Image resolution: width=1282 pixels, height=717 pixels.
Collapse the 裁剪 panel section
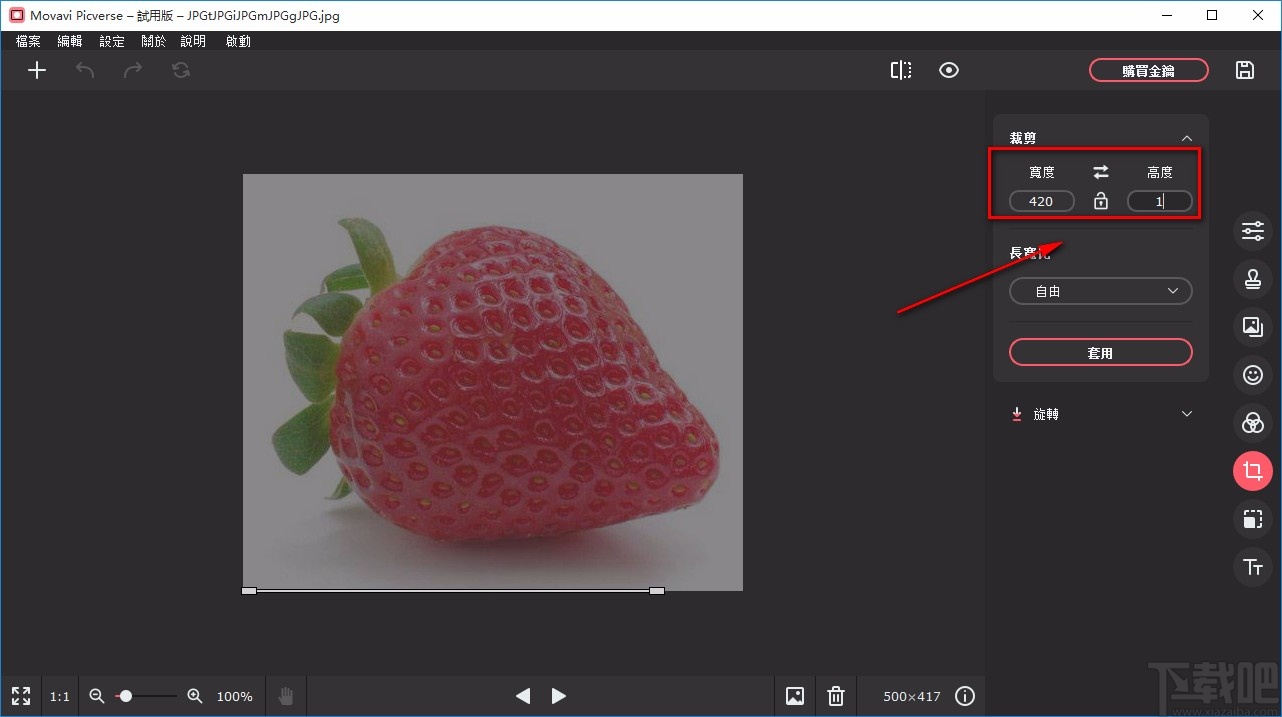[x=1186, y=138]
